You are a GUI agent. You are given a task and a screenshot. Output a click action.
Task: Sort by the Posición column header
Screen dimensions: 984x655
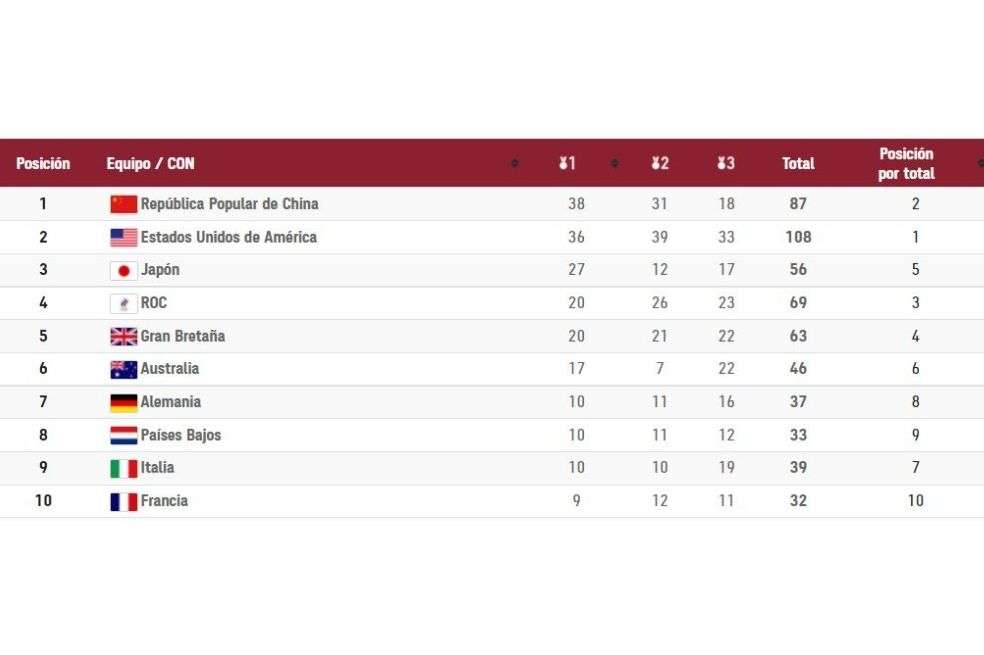click(43, 163)
